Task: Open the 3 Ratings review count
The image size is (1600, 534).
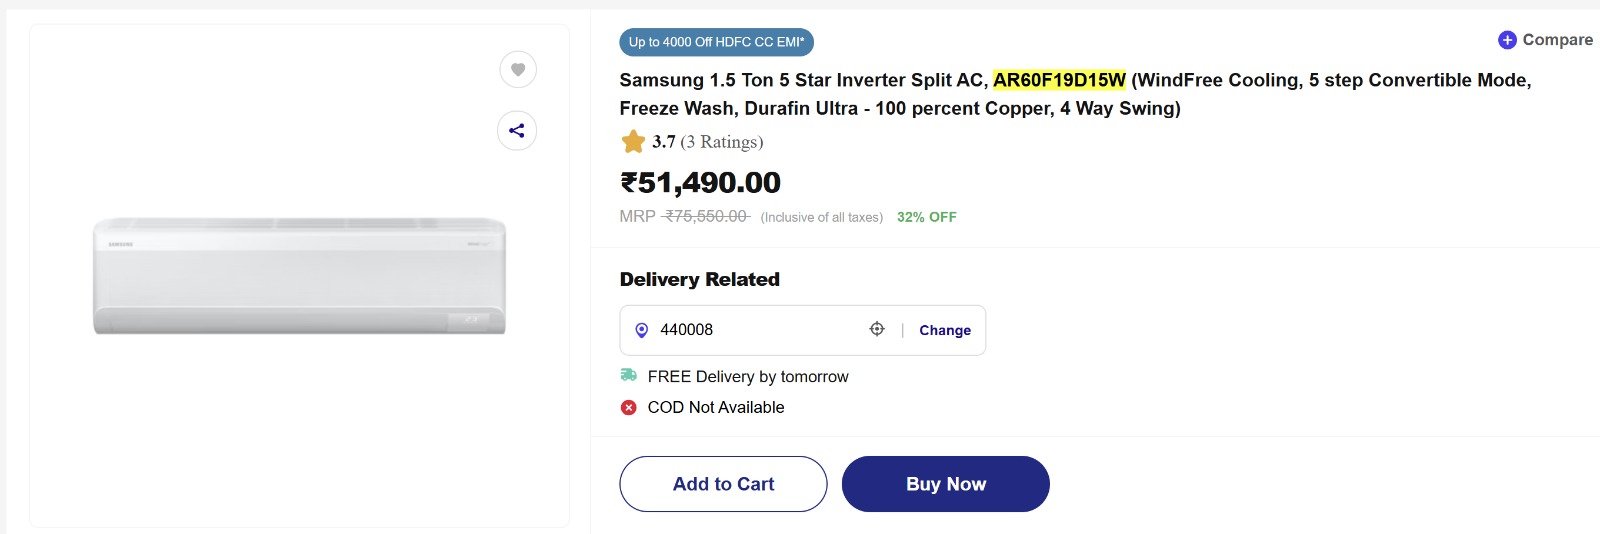Action: [722, 142]
